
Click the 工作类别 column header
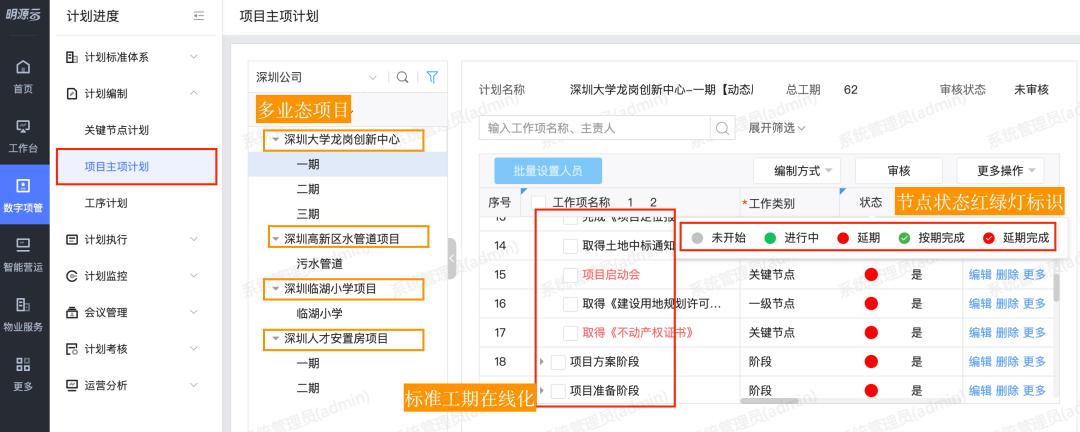click(x=771, y=203)
